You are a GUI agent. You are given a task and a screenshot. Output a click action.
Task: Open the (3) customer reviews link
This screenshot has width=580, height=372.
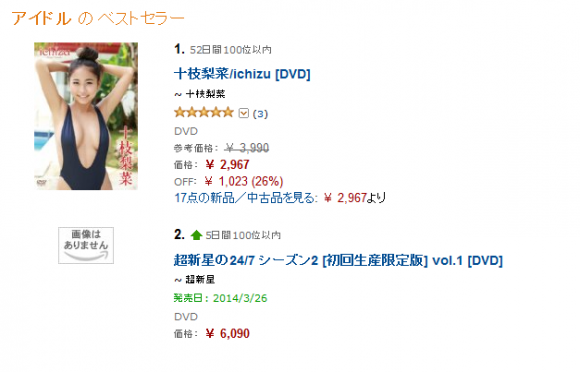[x=260, y=114]
